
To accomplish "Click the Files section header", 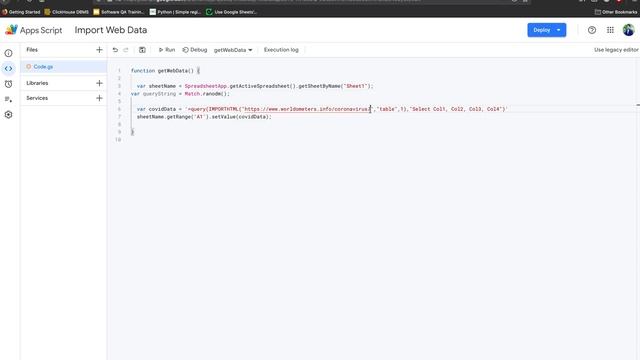I will point(32,50).
